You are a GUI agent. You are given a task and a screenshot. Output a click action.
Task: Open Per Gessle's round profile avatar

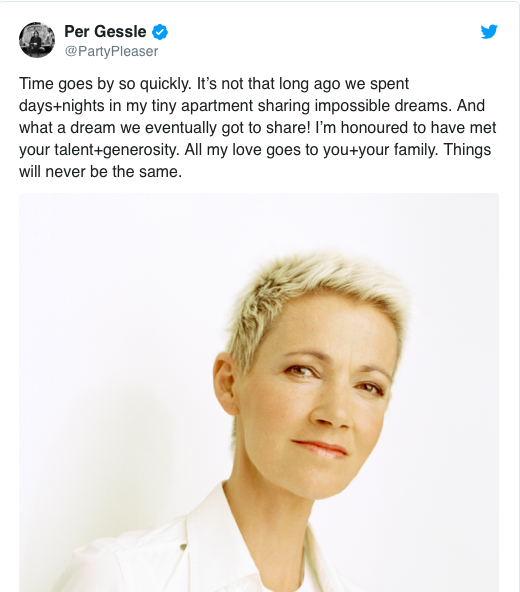37,40
